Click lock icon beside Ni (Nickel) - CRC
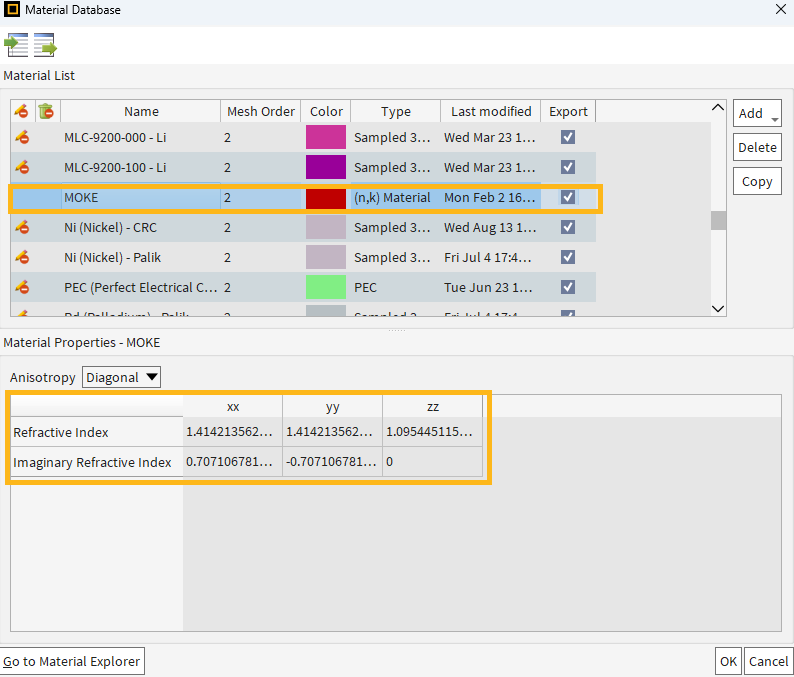The width and height of the screenshot is (794, 677). [x=22, y=227]
